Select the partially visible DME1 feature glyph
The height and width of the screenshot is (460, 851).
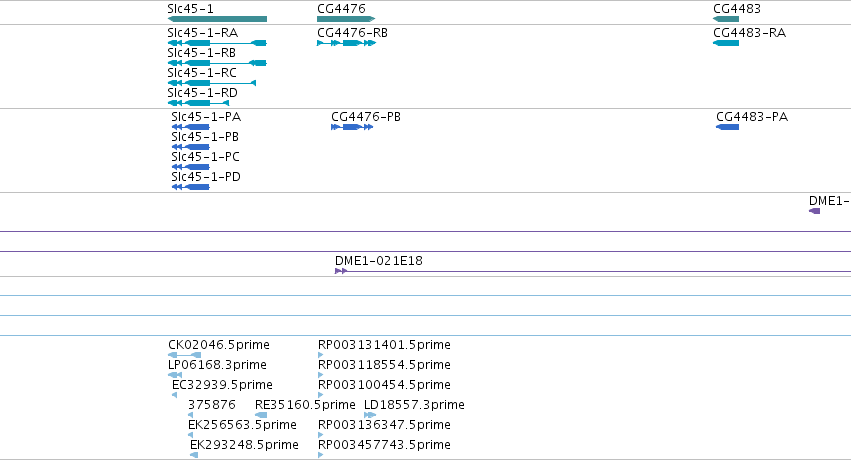[x=815, y=211]
